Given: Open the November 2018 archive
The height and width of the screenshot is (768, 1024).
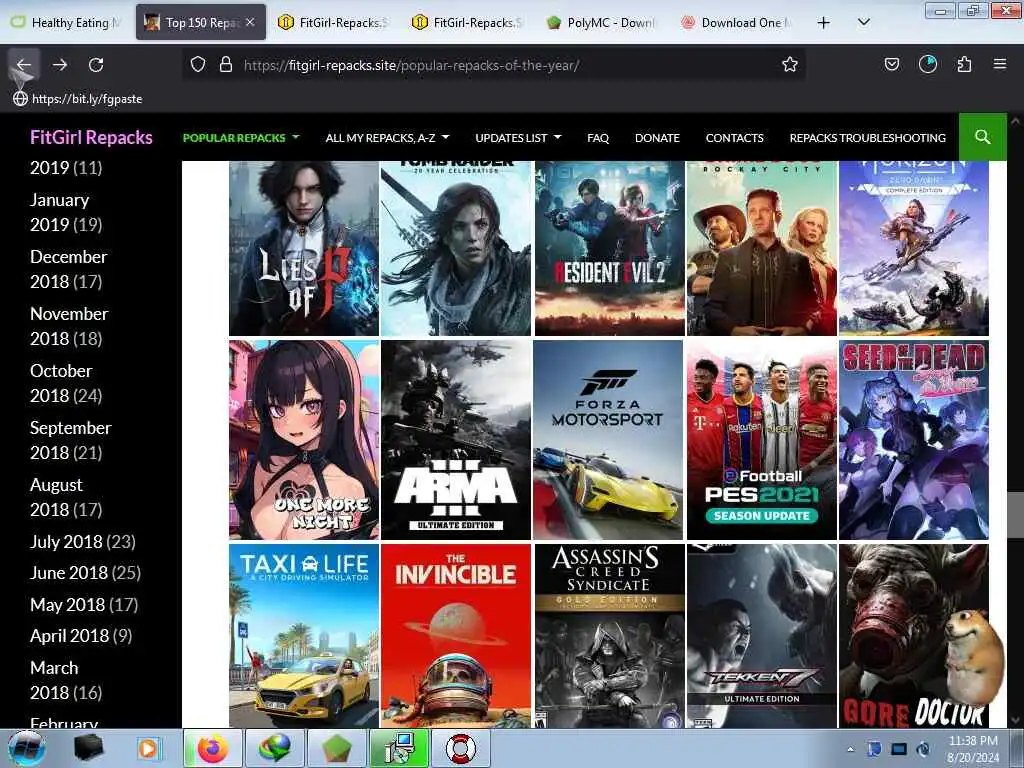Looking at the screenshot, I should point(69,326).
